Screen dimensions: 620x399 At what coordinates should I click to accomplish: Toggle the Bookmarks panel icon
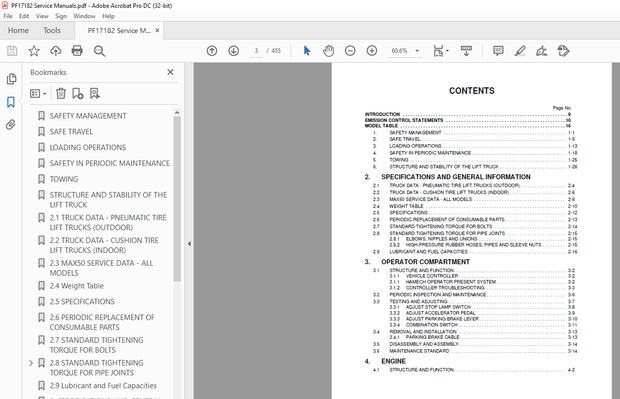[11, 102]
